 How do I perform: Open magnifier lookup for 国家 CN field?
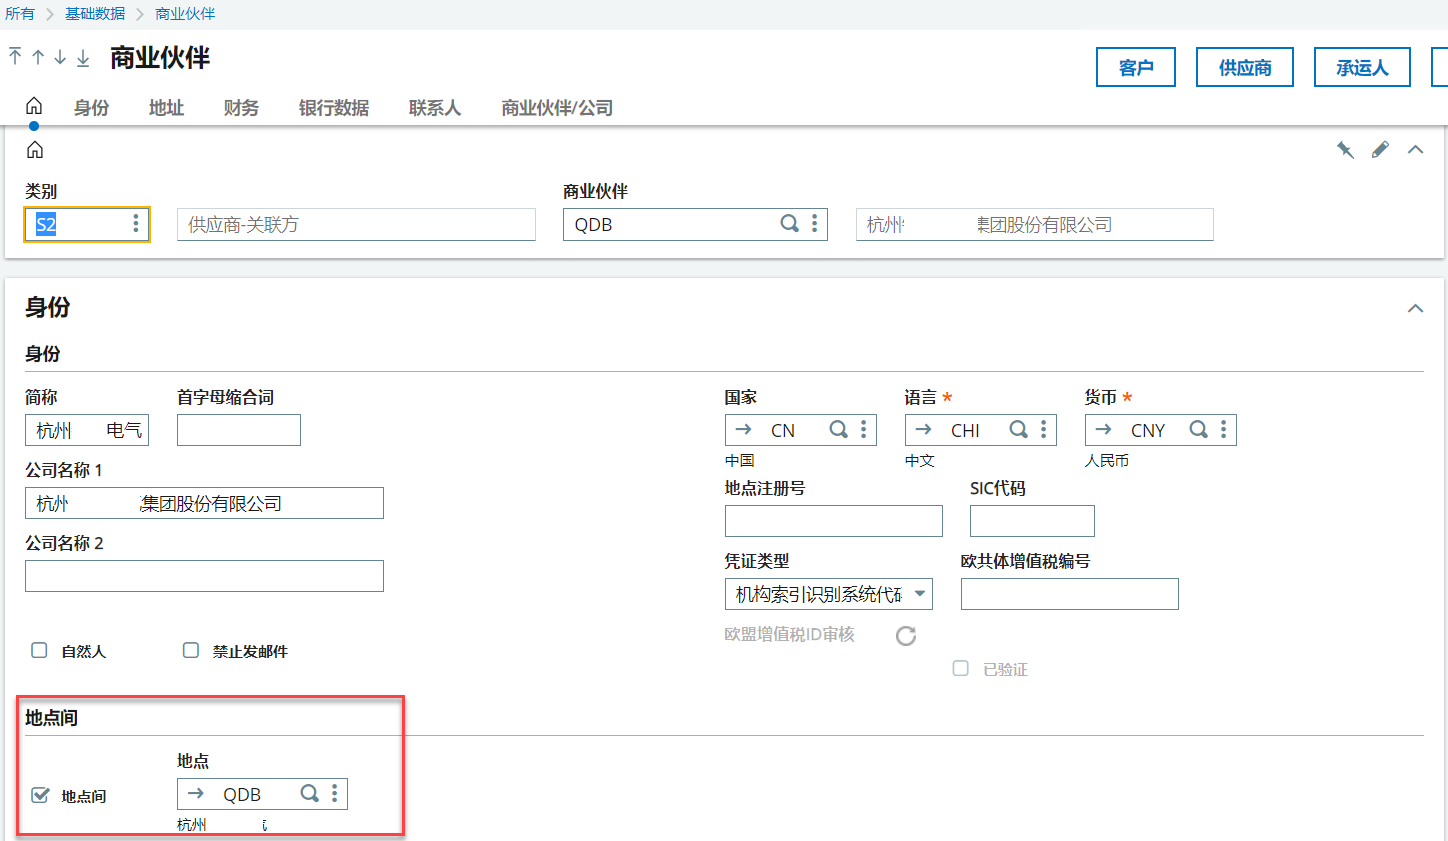838,430
